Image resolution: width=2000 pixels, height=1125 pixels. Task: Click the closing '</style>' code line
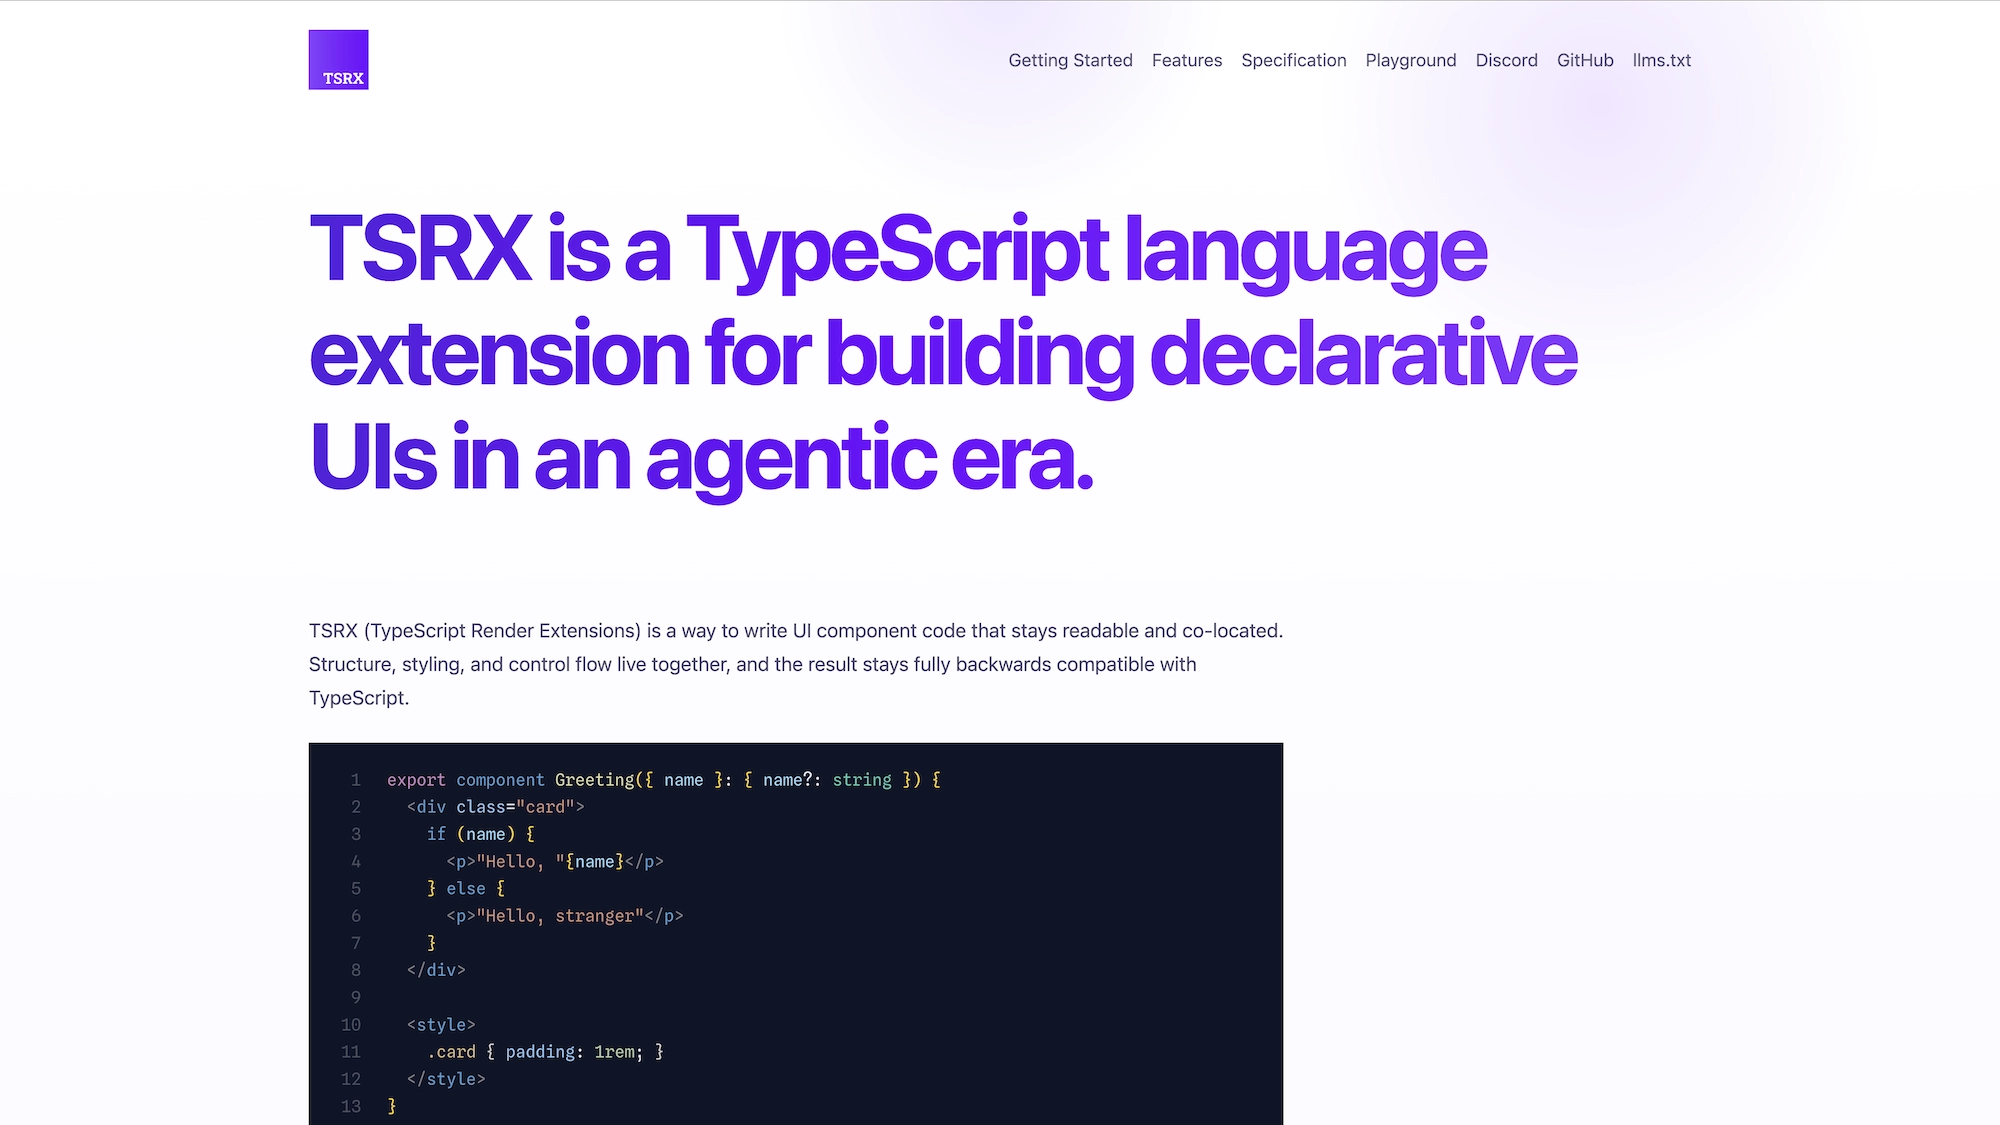[446, 1079]
